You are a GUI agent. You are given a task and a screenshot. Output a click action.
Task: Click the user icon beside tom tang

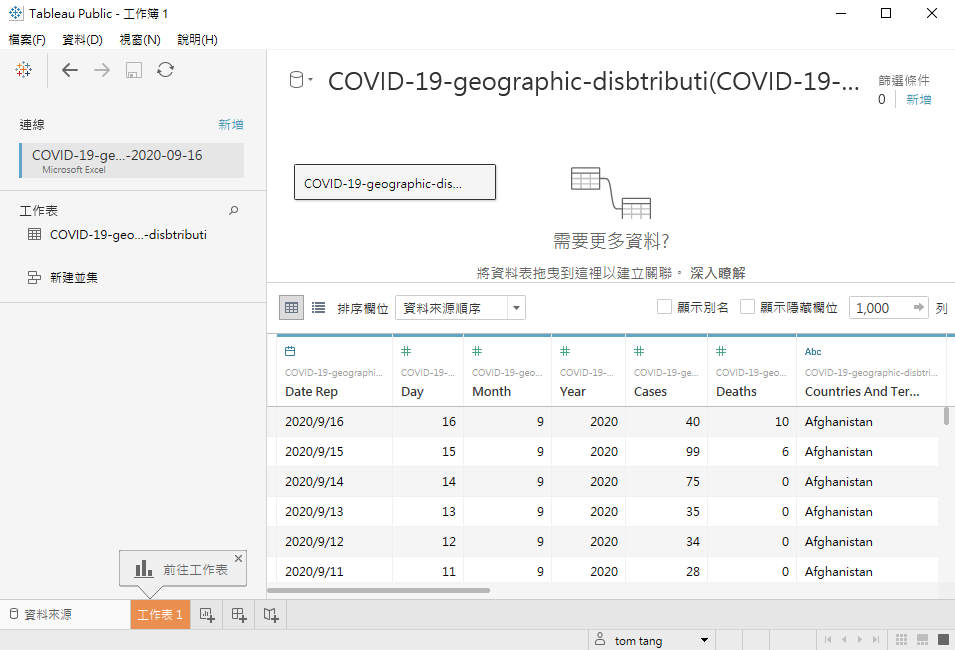coord(600,639)
